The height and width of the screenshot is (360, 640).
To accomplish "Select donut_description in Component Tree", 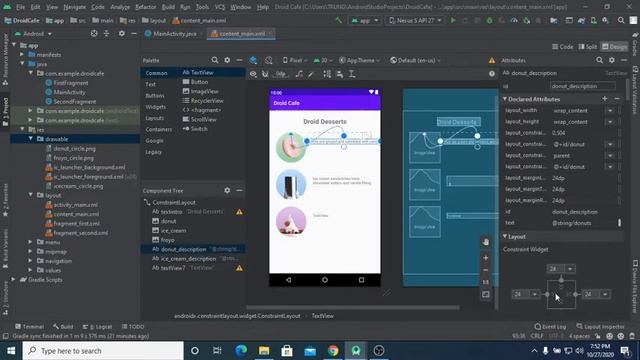I will [193, 249].
